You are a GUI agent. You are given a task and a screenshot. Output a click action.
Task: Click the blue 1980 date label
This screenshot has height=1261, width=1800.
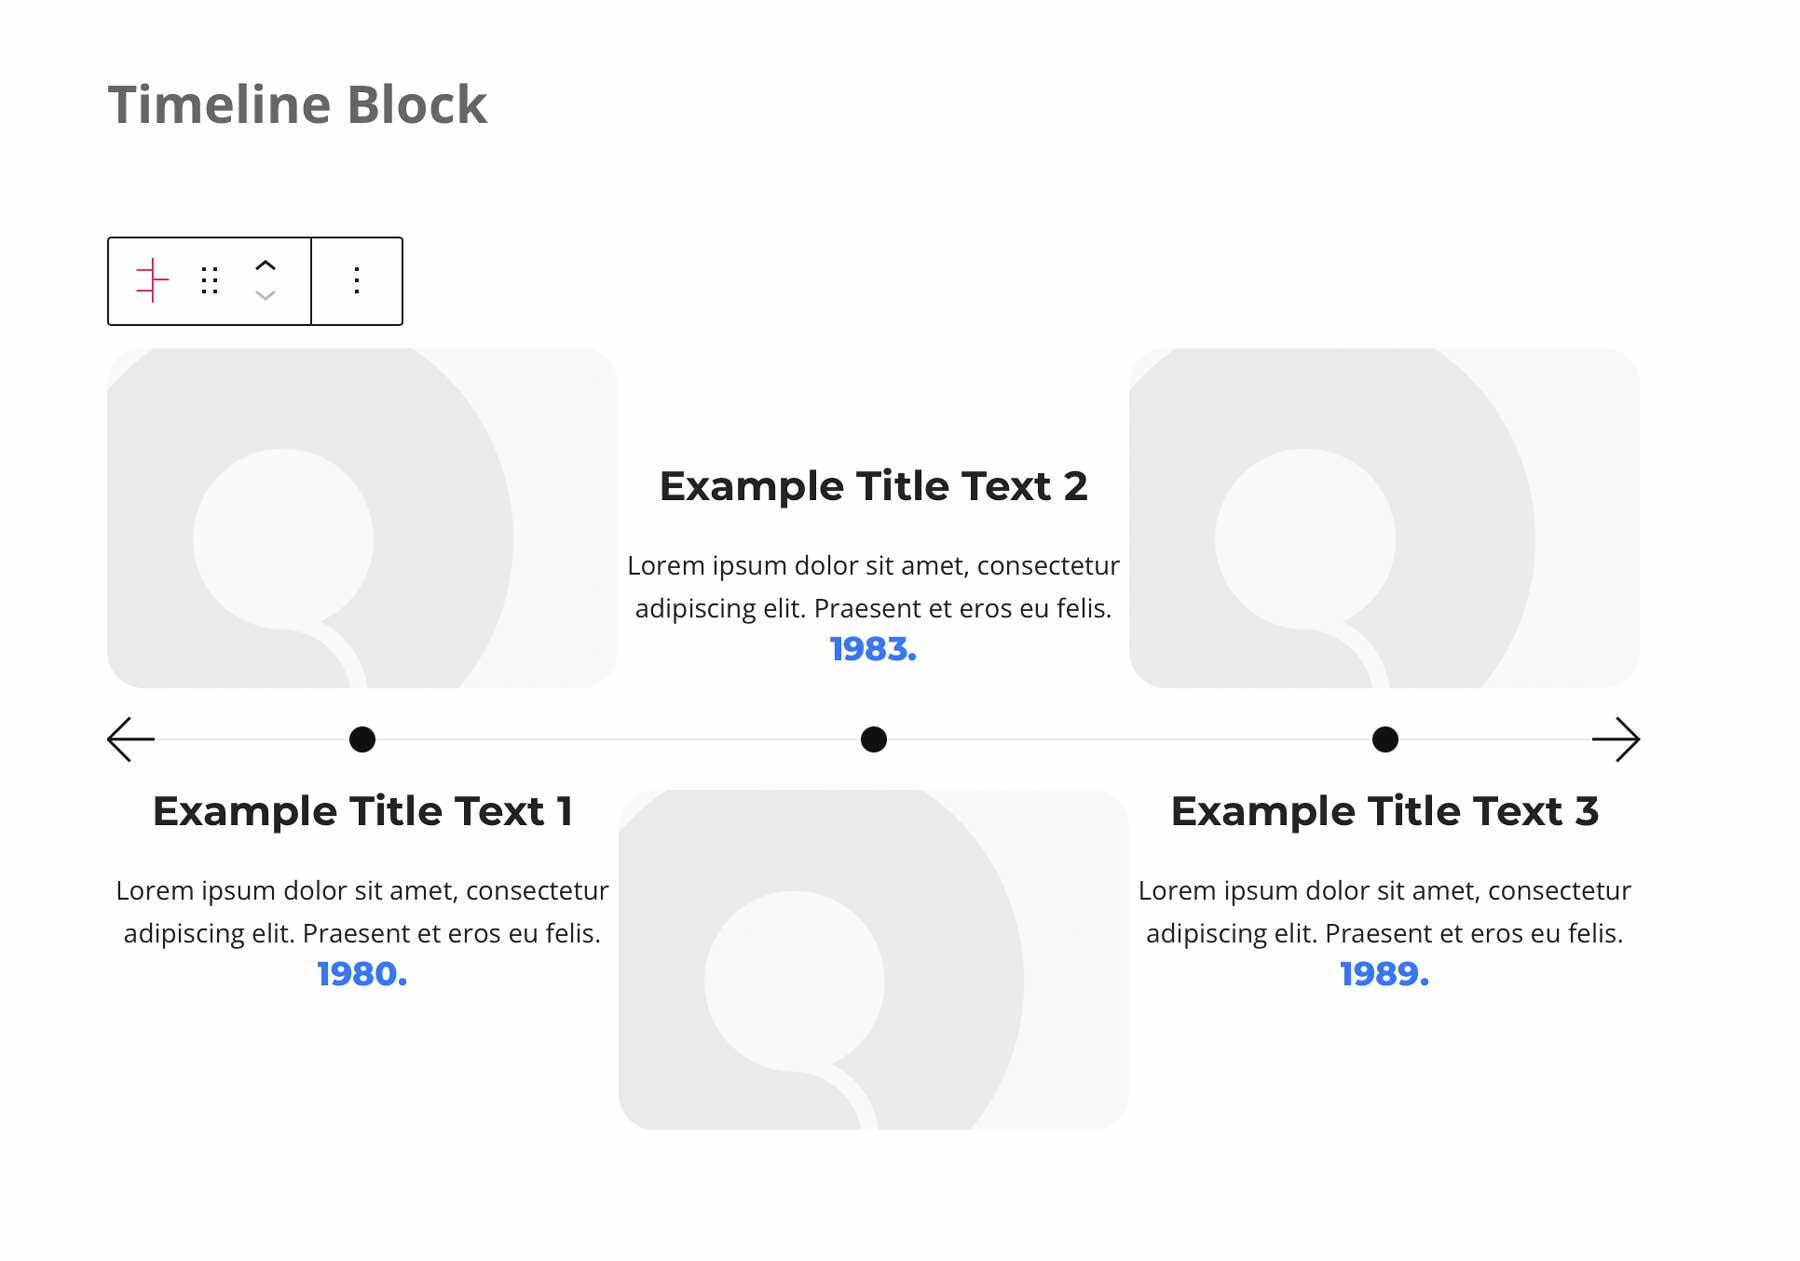[x=362, y=974]
